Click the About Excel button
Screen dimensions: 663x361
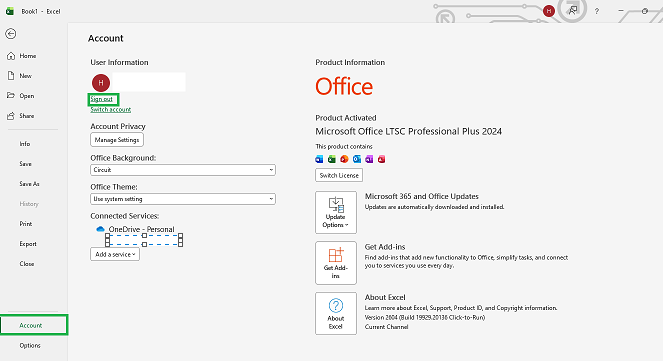[x=336, y=314]
